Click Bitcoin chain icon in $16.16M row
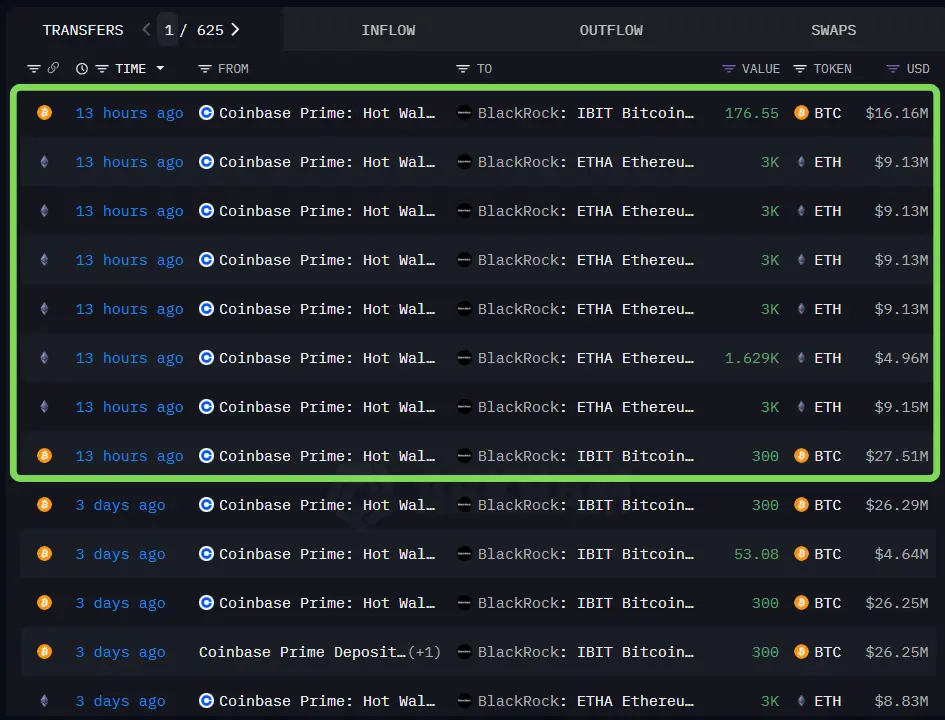This screenshot has width=945, height=720. pos(44,113)
